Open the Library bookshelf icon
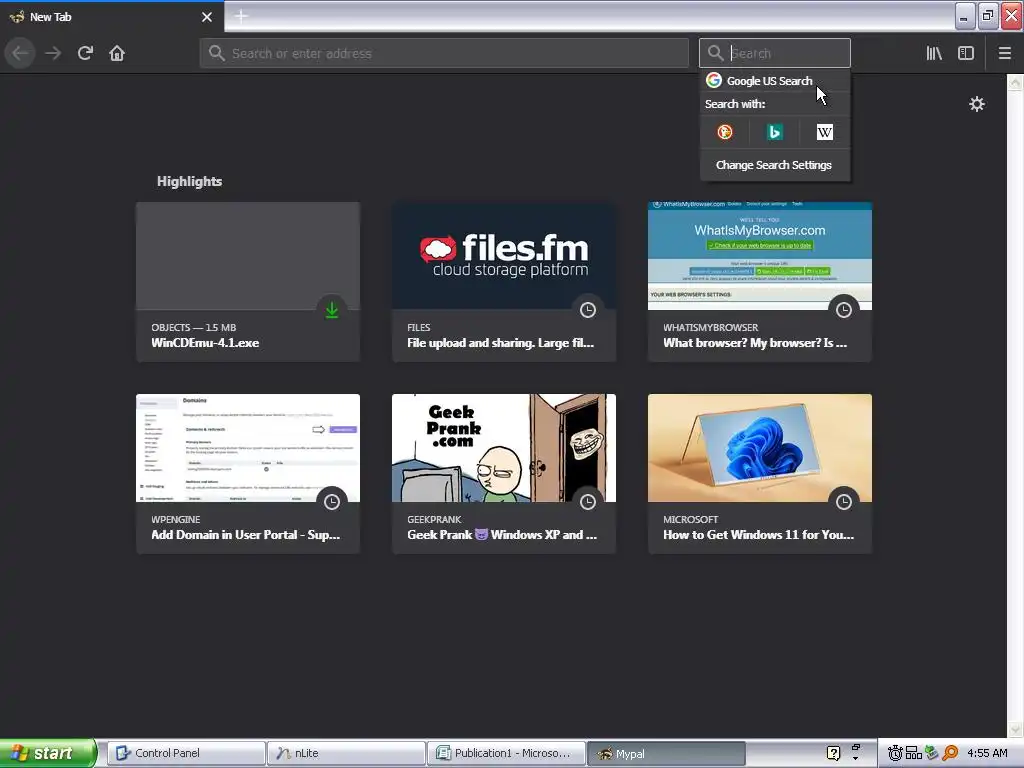This screenshot has width=1024, height=768. click(x=934, y=53)
